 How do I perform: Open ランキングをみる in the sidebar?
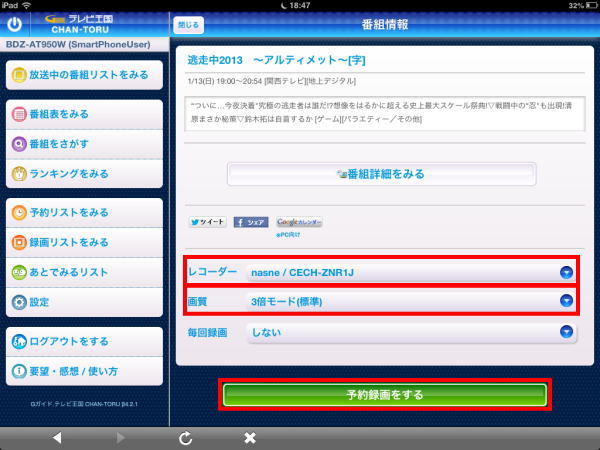click(84, 174)
